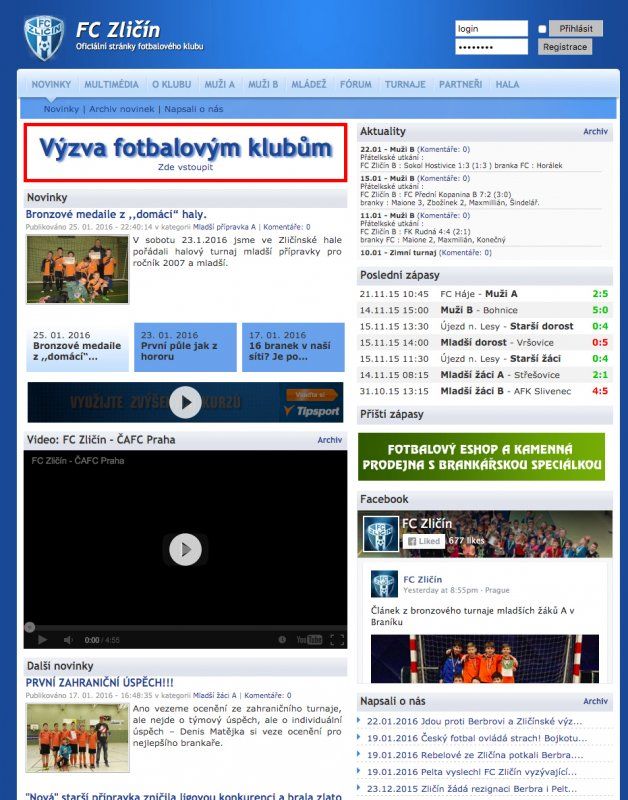Screen dimensions: 628x800
Task: Click the Facebook Liked button
Action: [x=423, y=541]
